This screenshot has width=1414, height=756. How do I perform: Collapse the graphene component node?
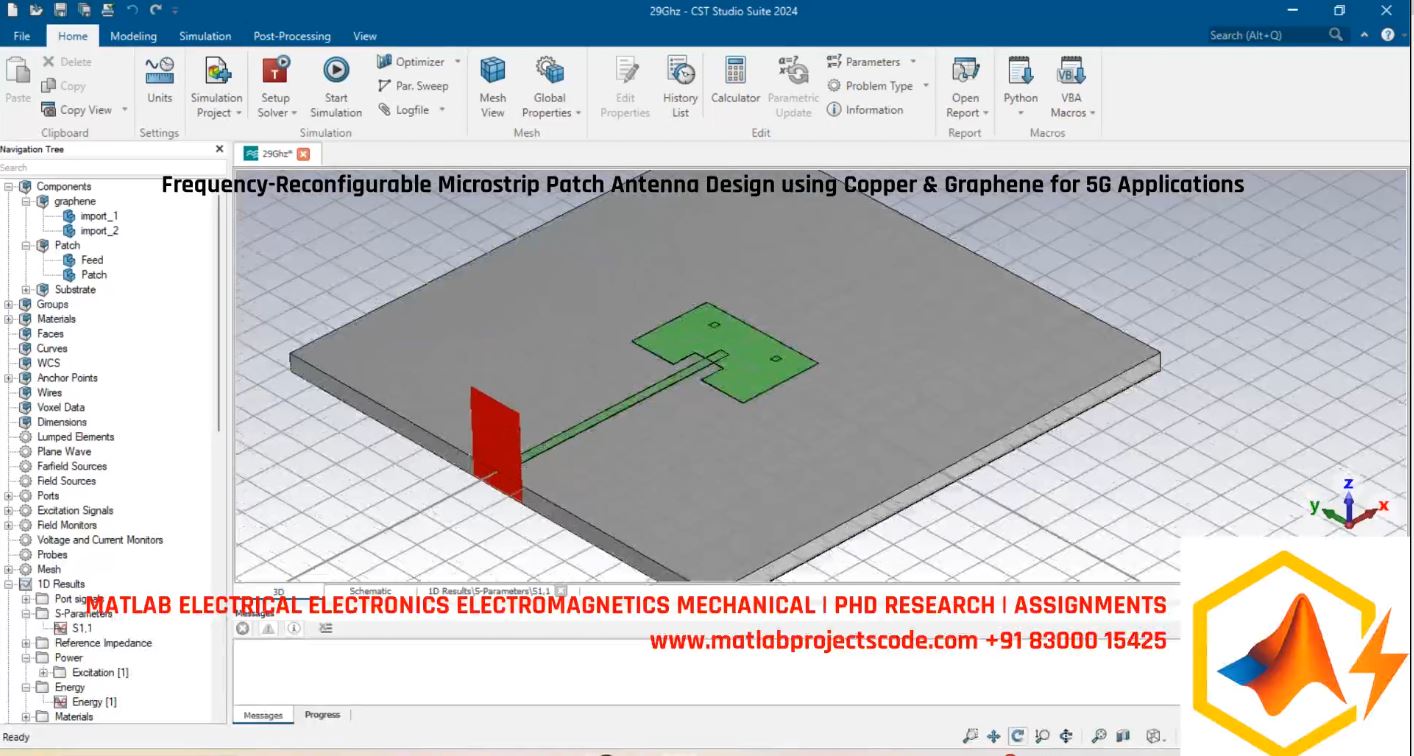(27, 202)
